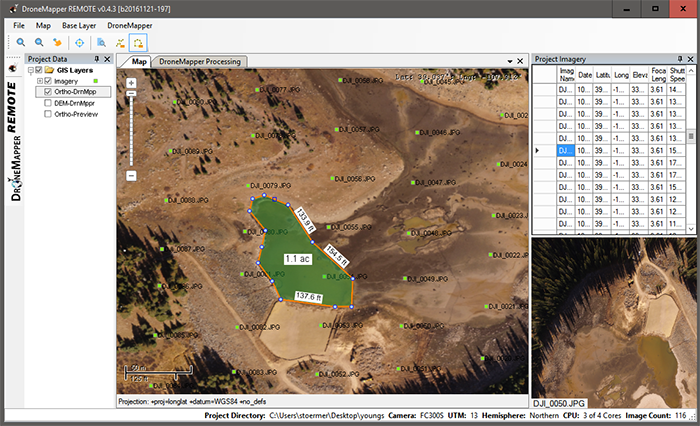This screenshot has height=426, width=700.
Task: Select the measure area polygon tool
Action: click(x=138, y=43)
